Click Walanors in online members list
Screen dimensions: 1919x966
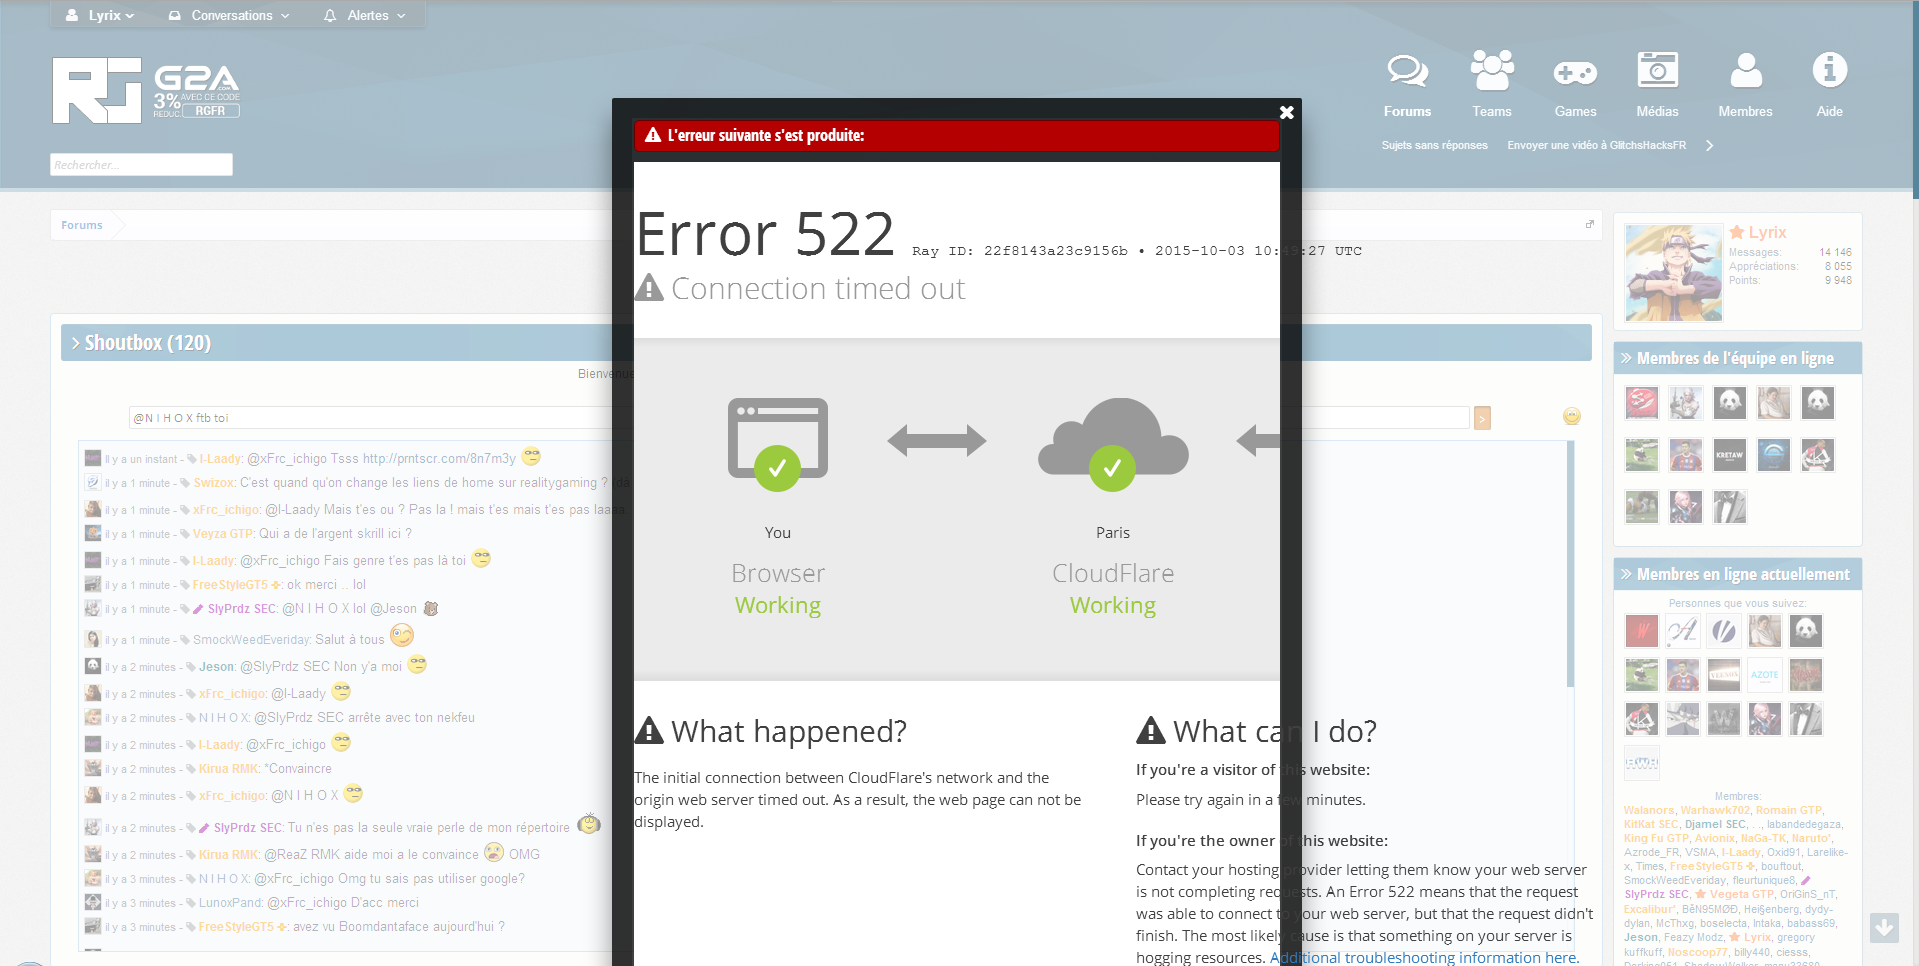point(1649,810)
